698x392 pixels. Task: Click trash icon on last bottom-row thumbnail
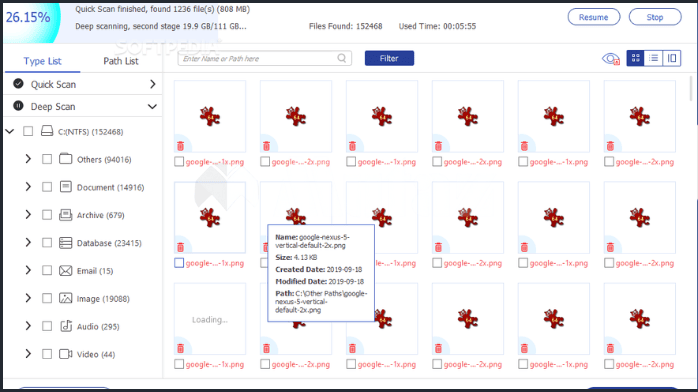tap(610, 348)
